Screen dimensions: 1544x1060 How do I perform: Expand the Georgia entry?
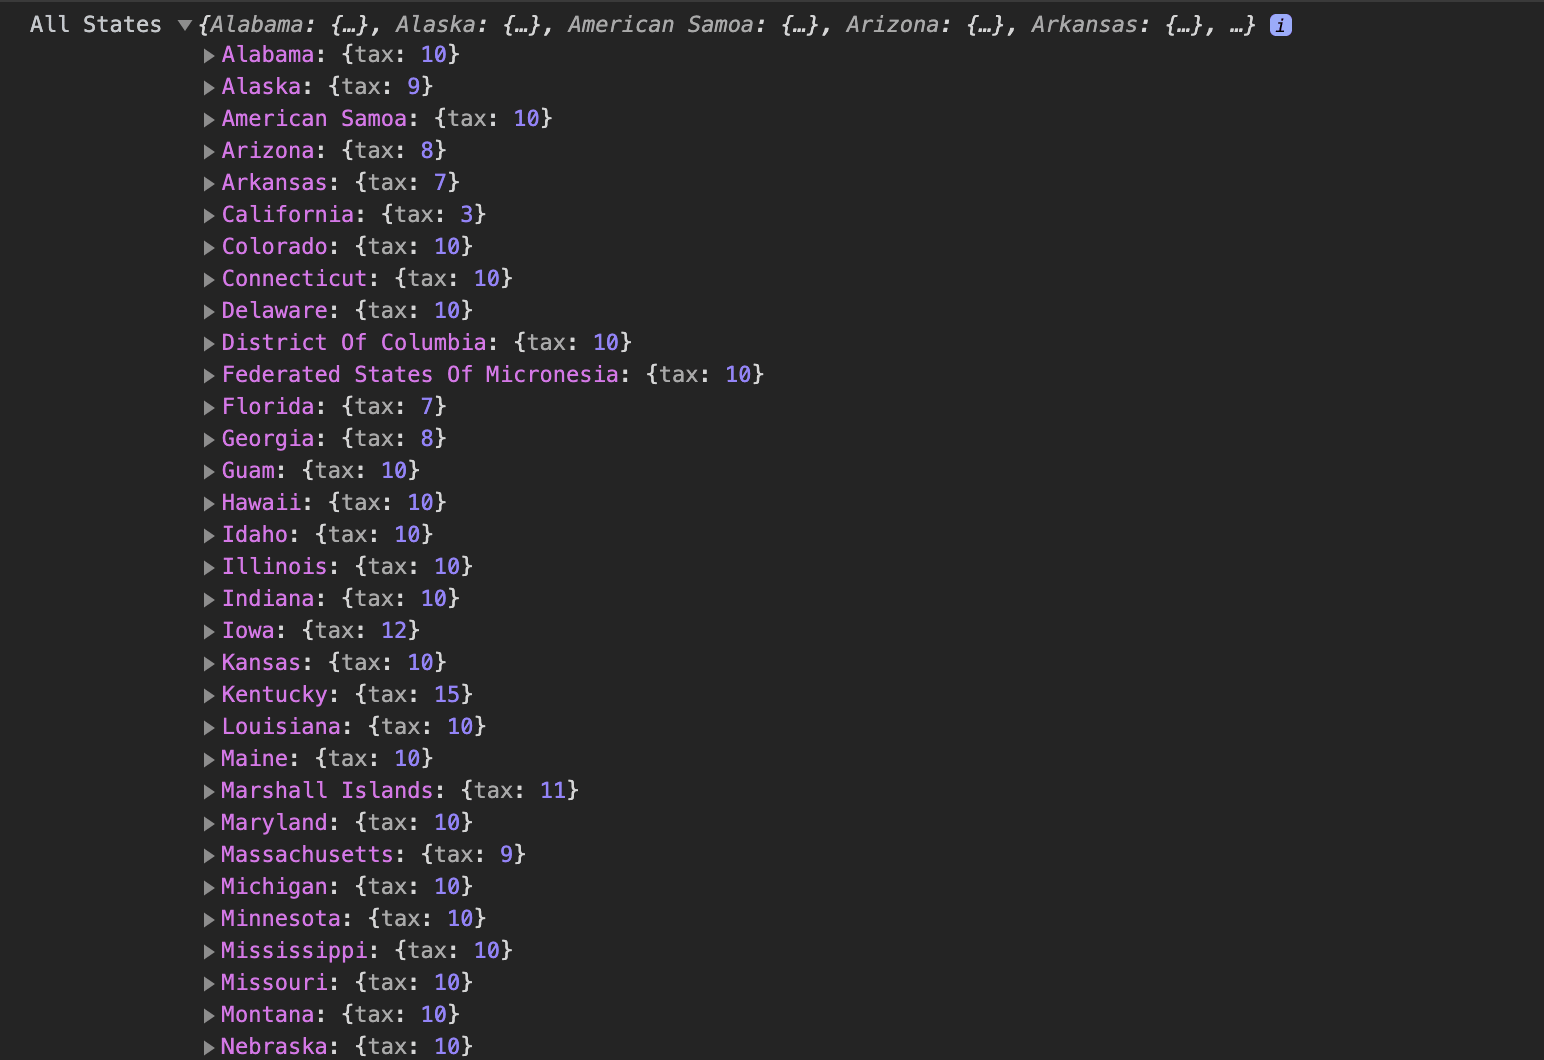tap(209, 440)
